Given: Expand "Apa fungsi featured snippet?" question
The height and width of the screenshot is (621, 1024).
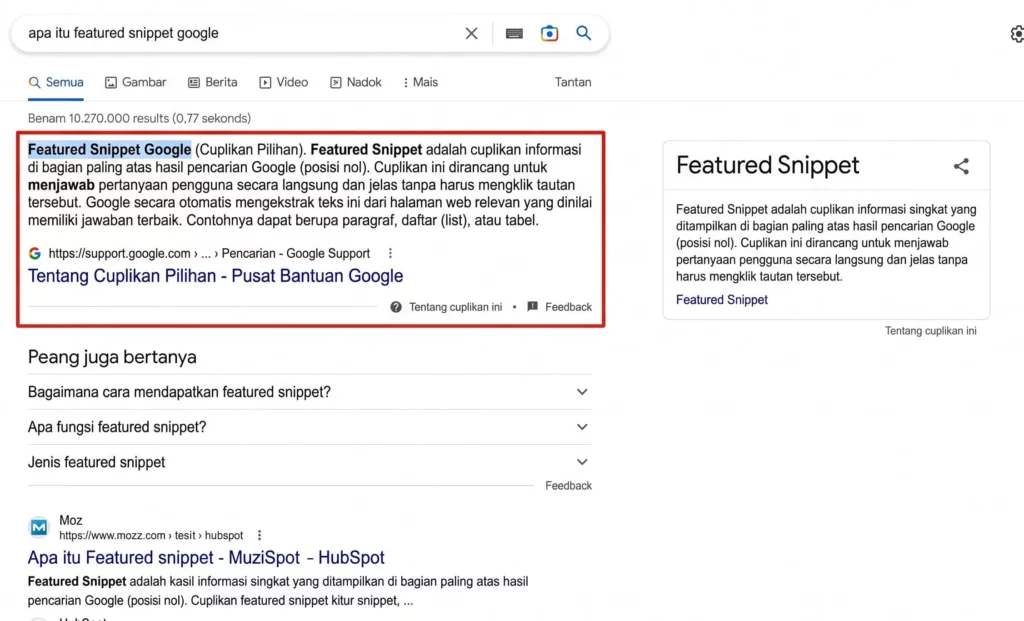Looking at the screenshot, I should [310, 427].
